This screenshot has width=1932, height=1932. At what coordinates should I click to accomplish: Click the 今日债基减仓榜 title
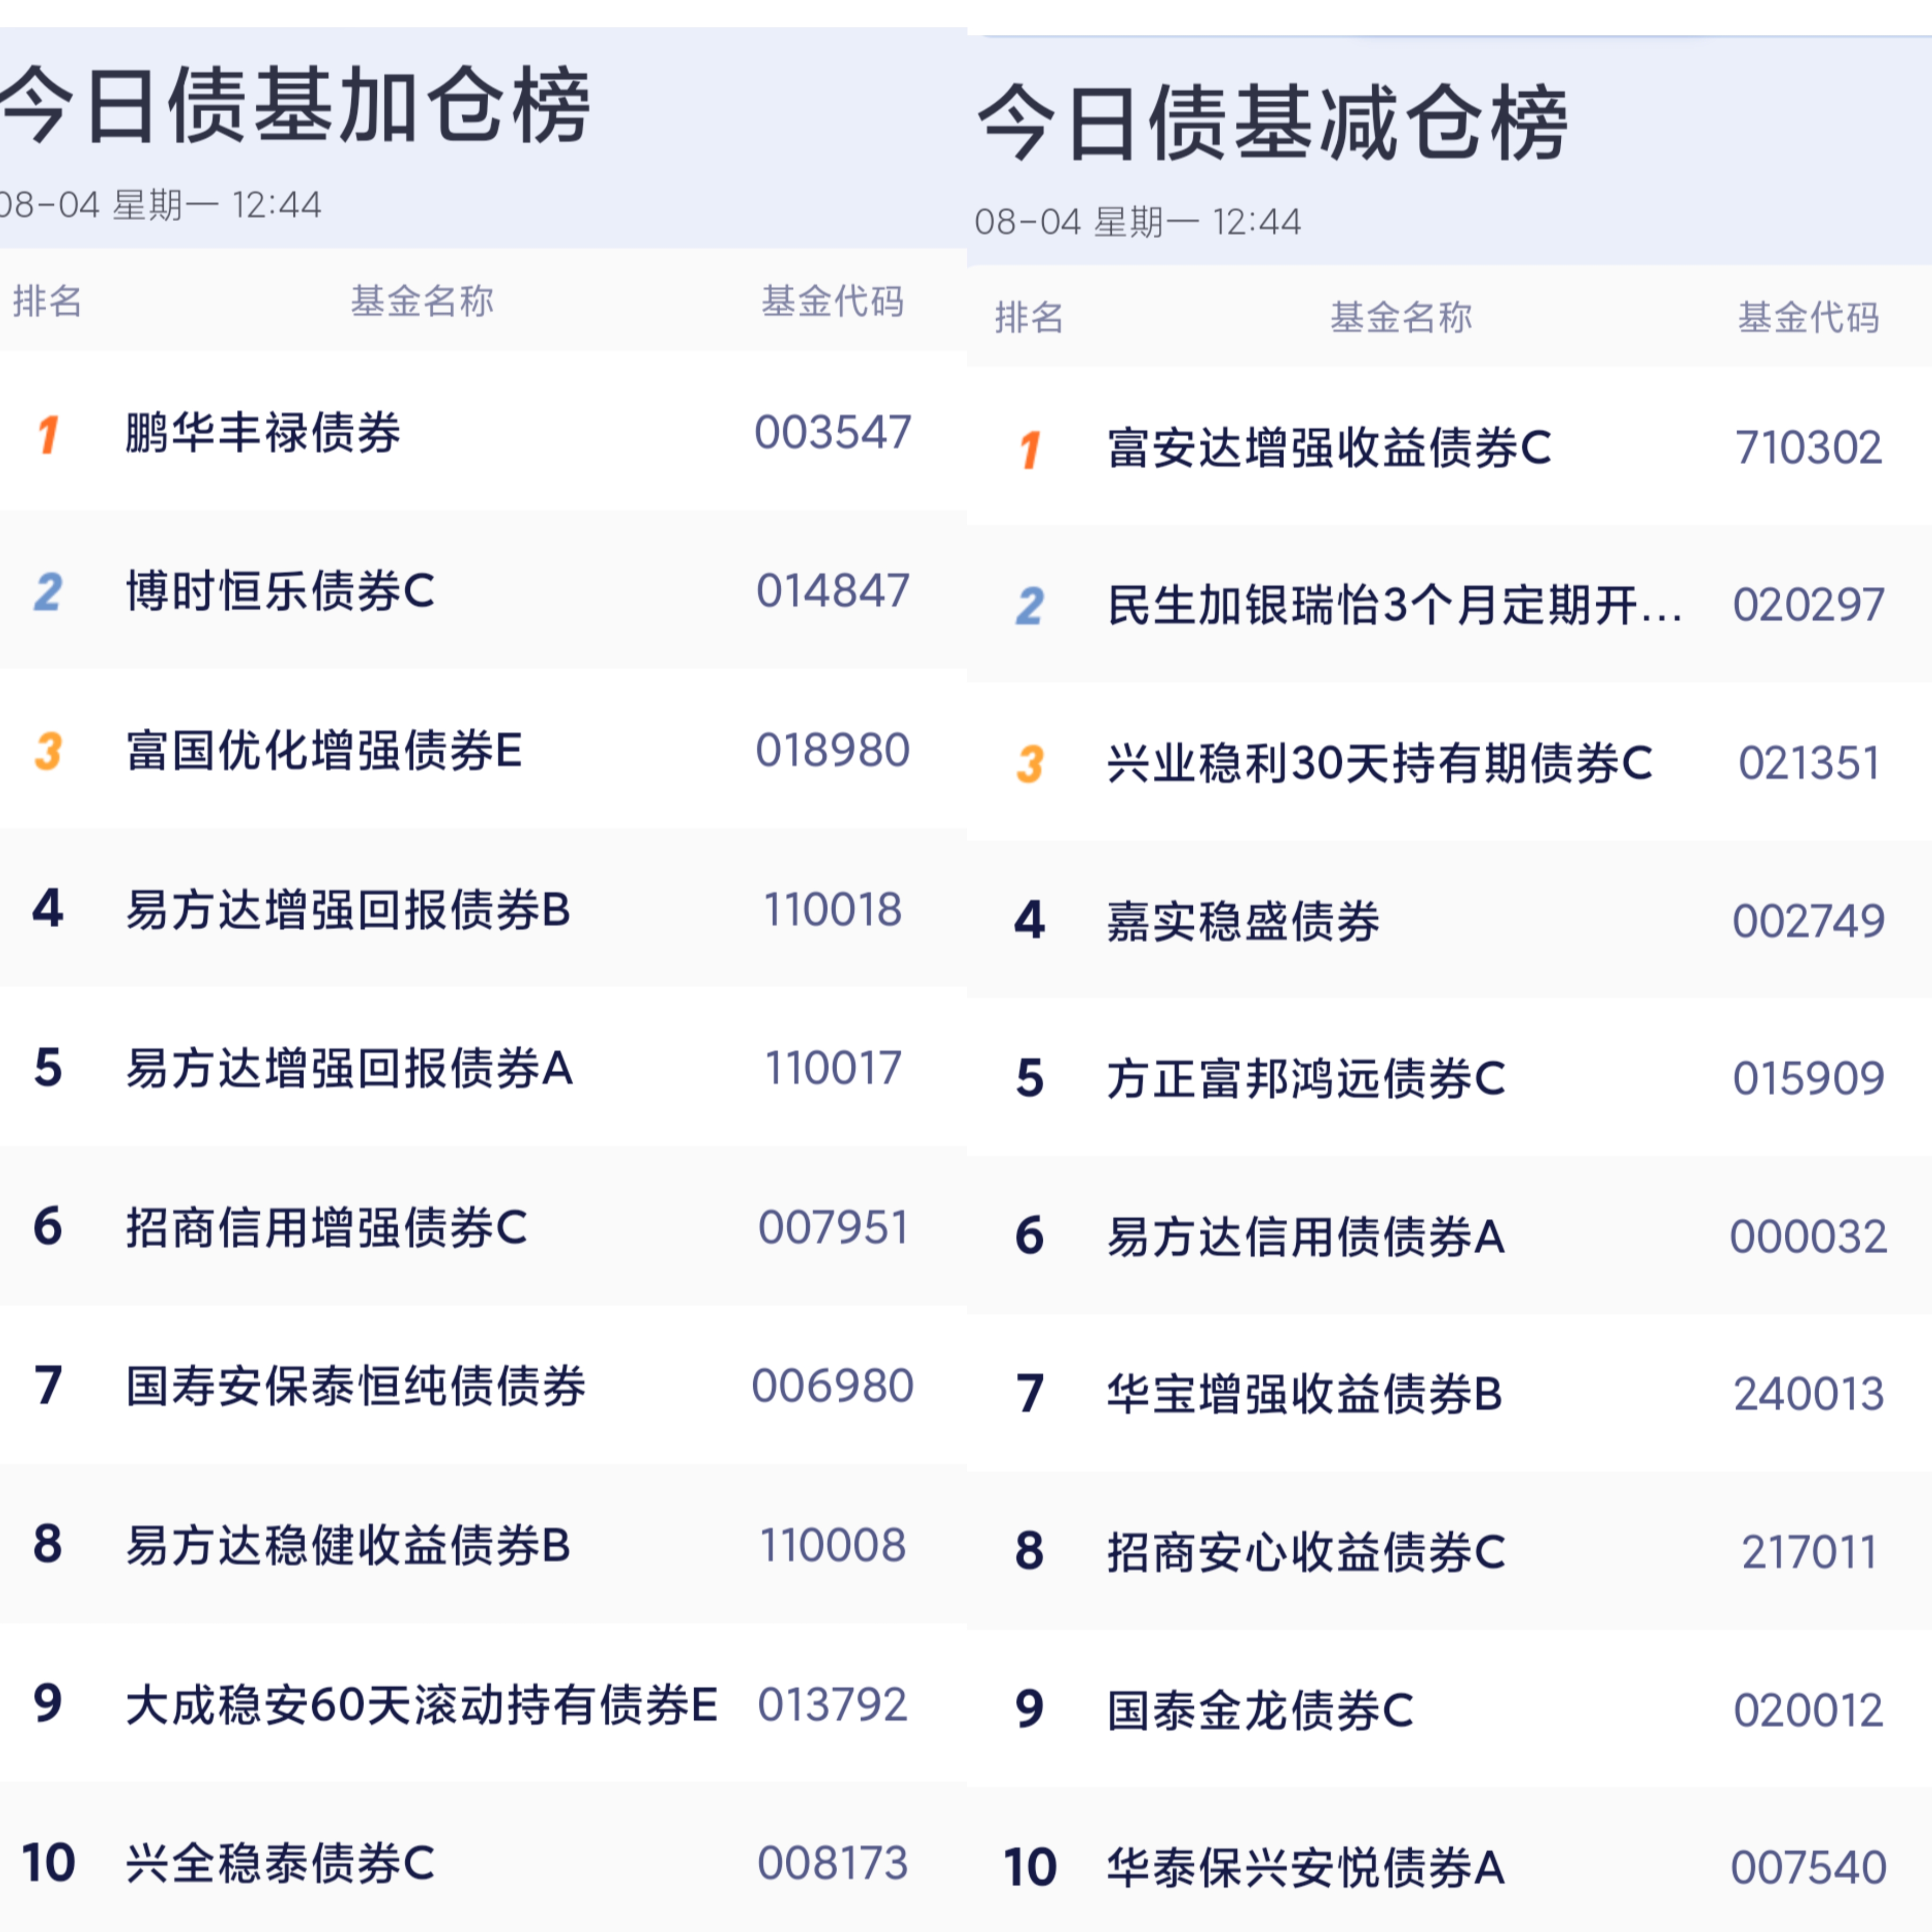[1272, 123]
